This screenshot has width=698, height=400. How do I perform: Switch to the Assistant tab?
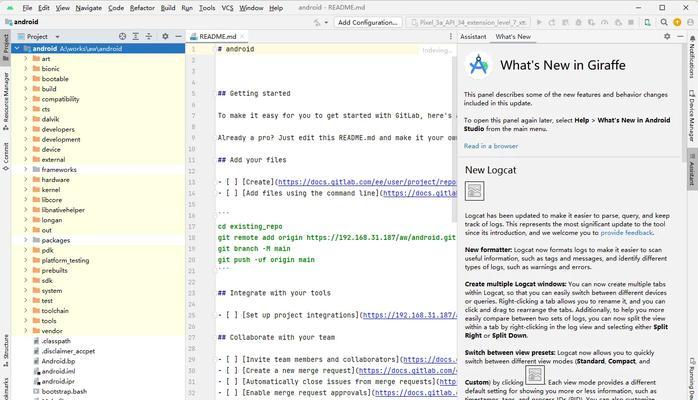tap(473, 36)
